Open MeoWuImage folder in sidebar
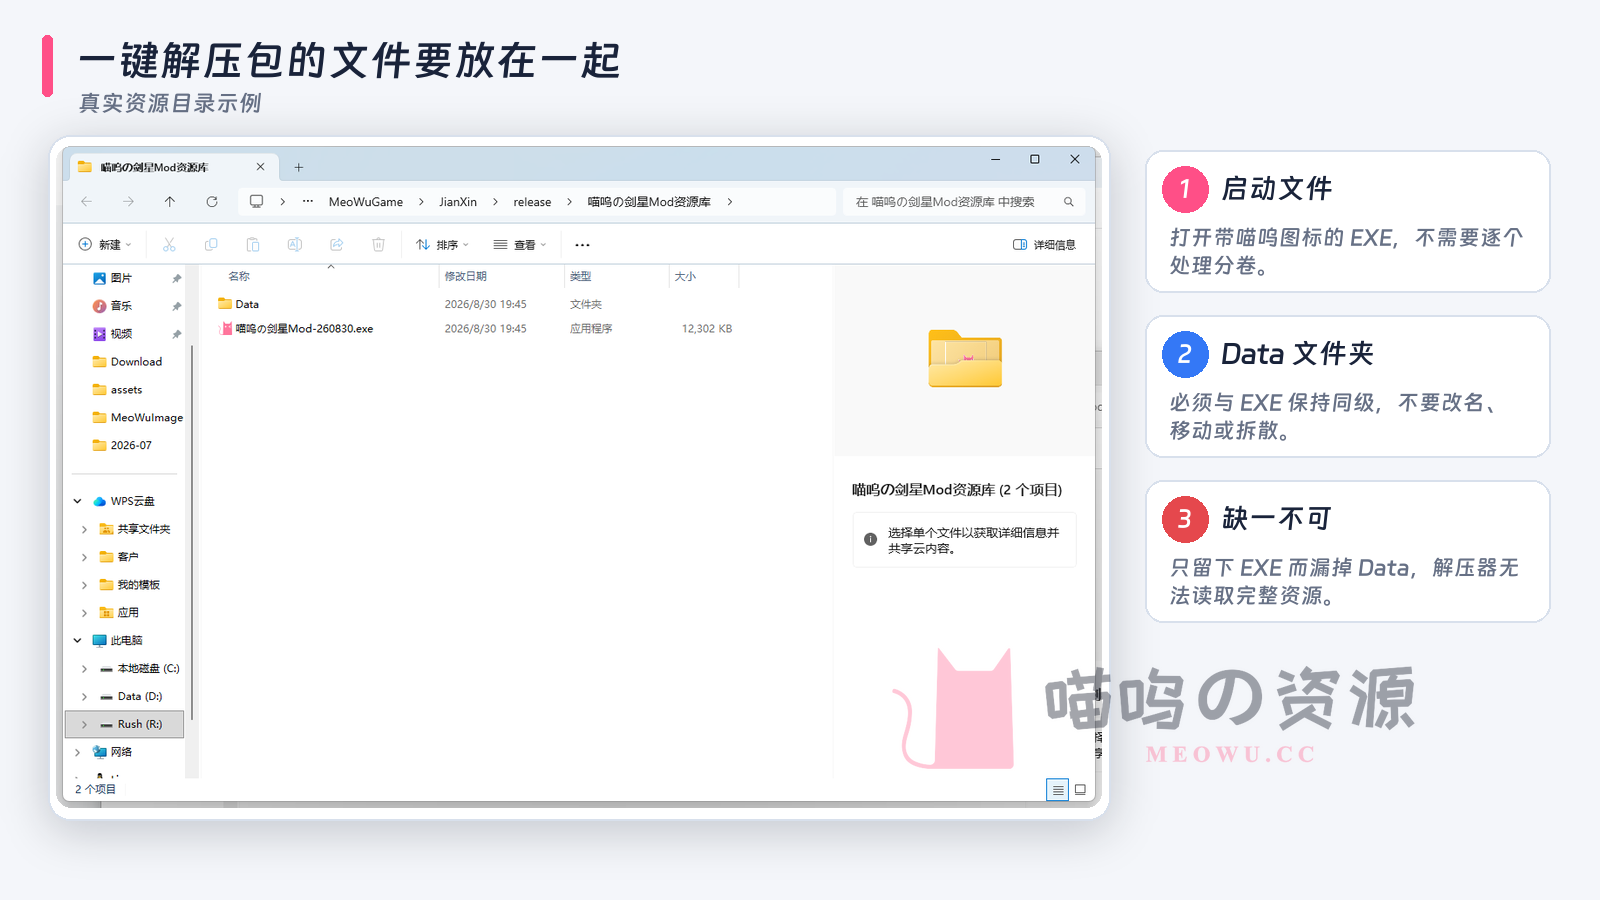The width and height of the screenshot is (1600, 900). pos(137,418)
